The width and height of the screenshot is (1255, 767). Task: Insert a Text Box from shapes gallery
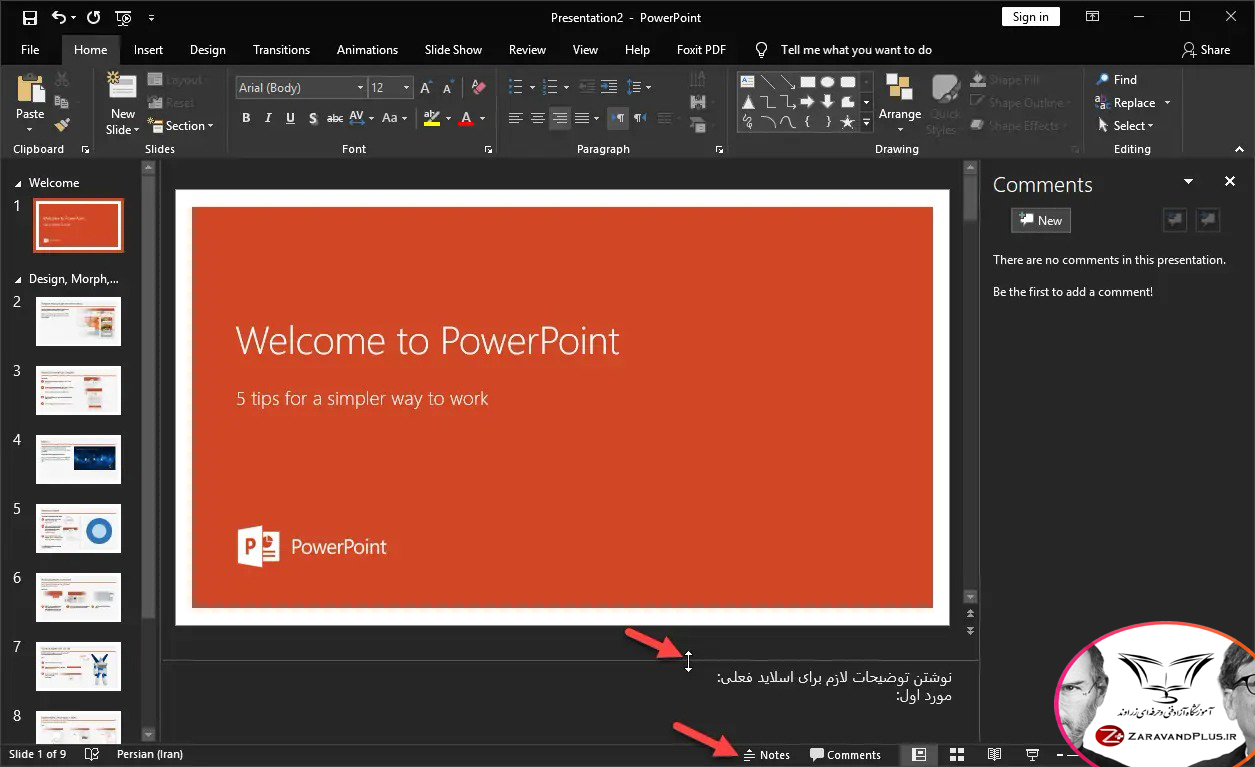(x=747, y=81)
